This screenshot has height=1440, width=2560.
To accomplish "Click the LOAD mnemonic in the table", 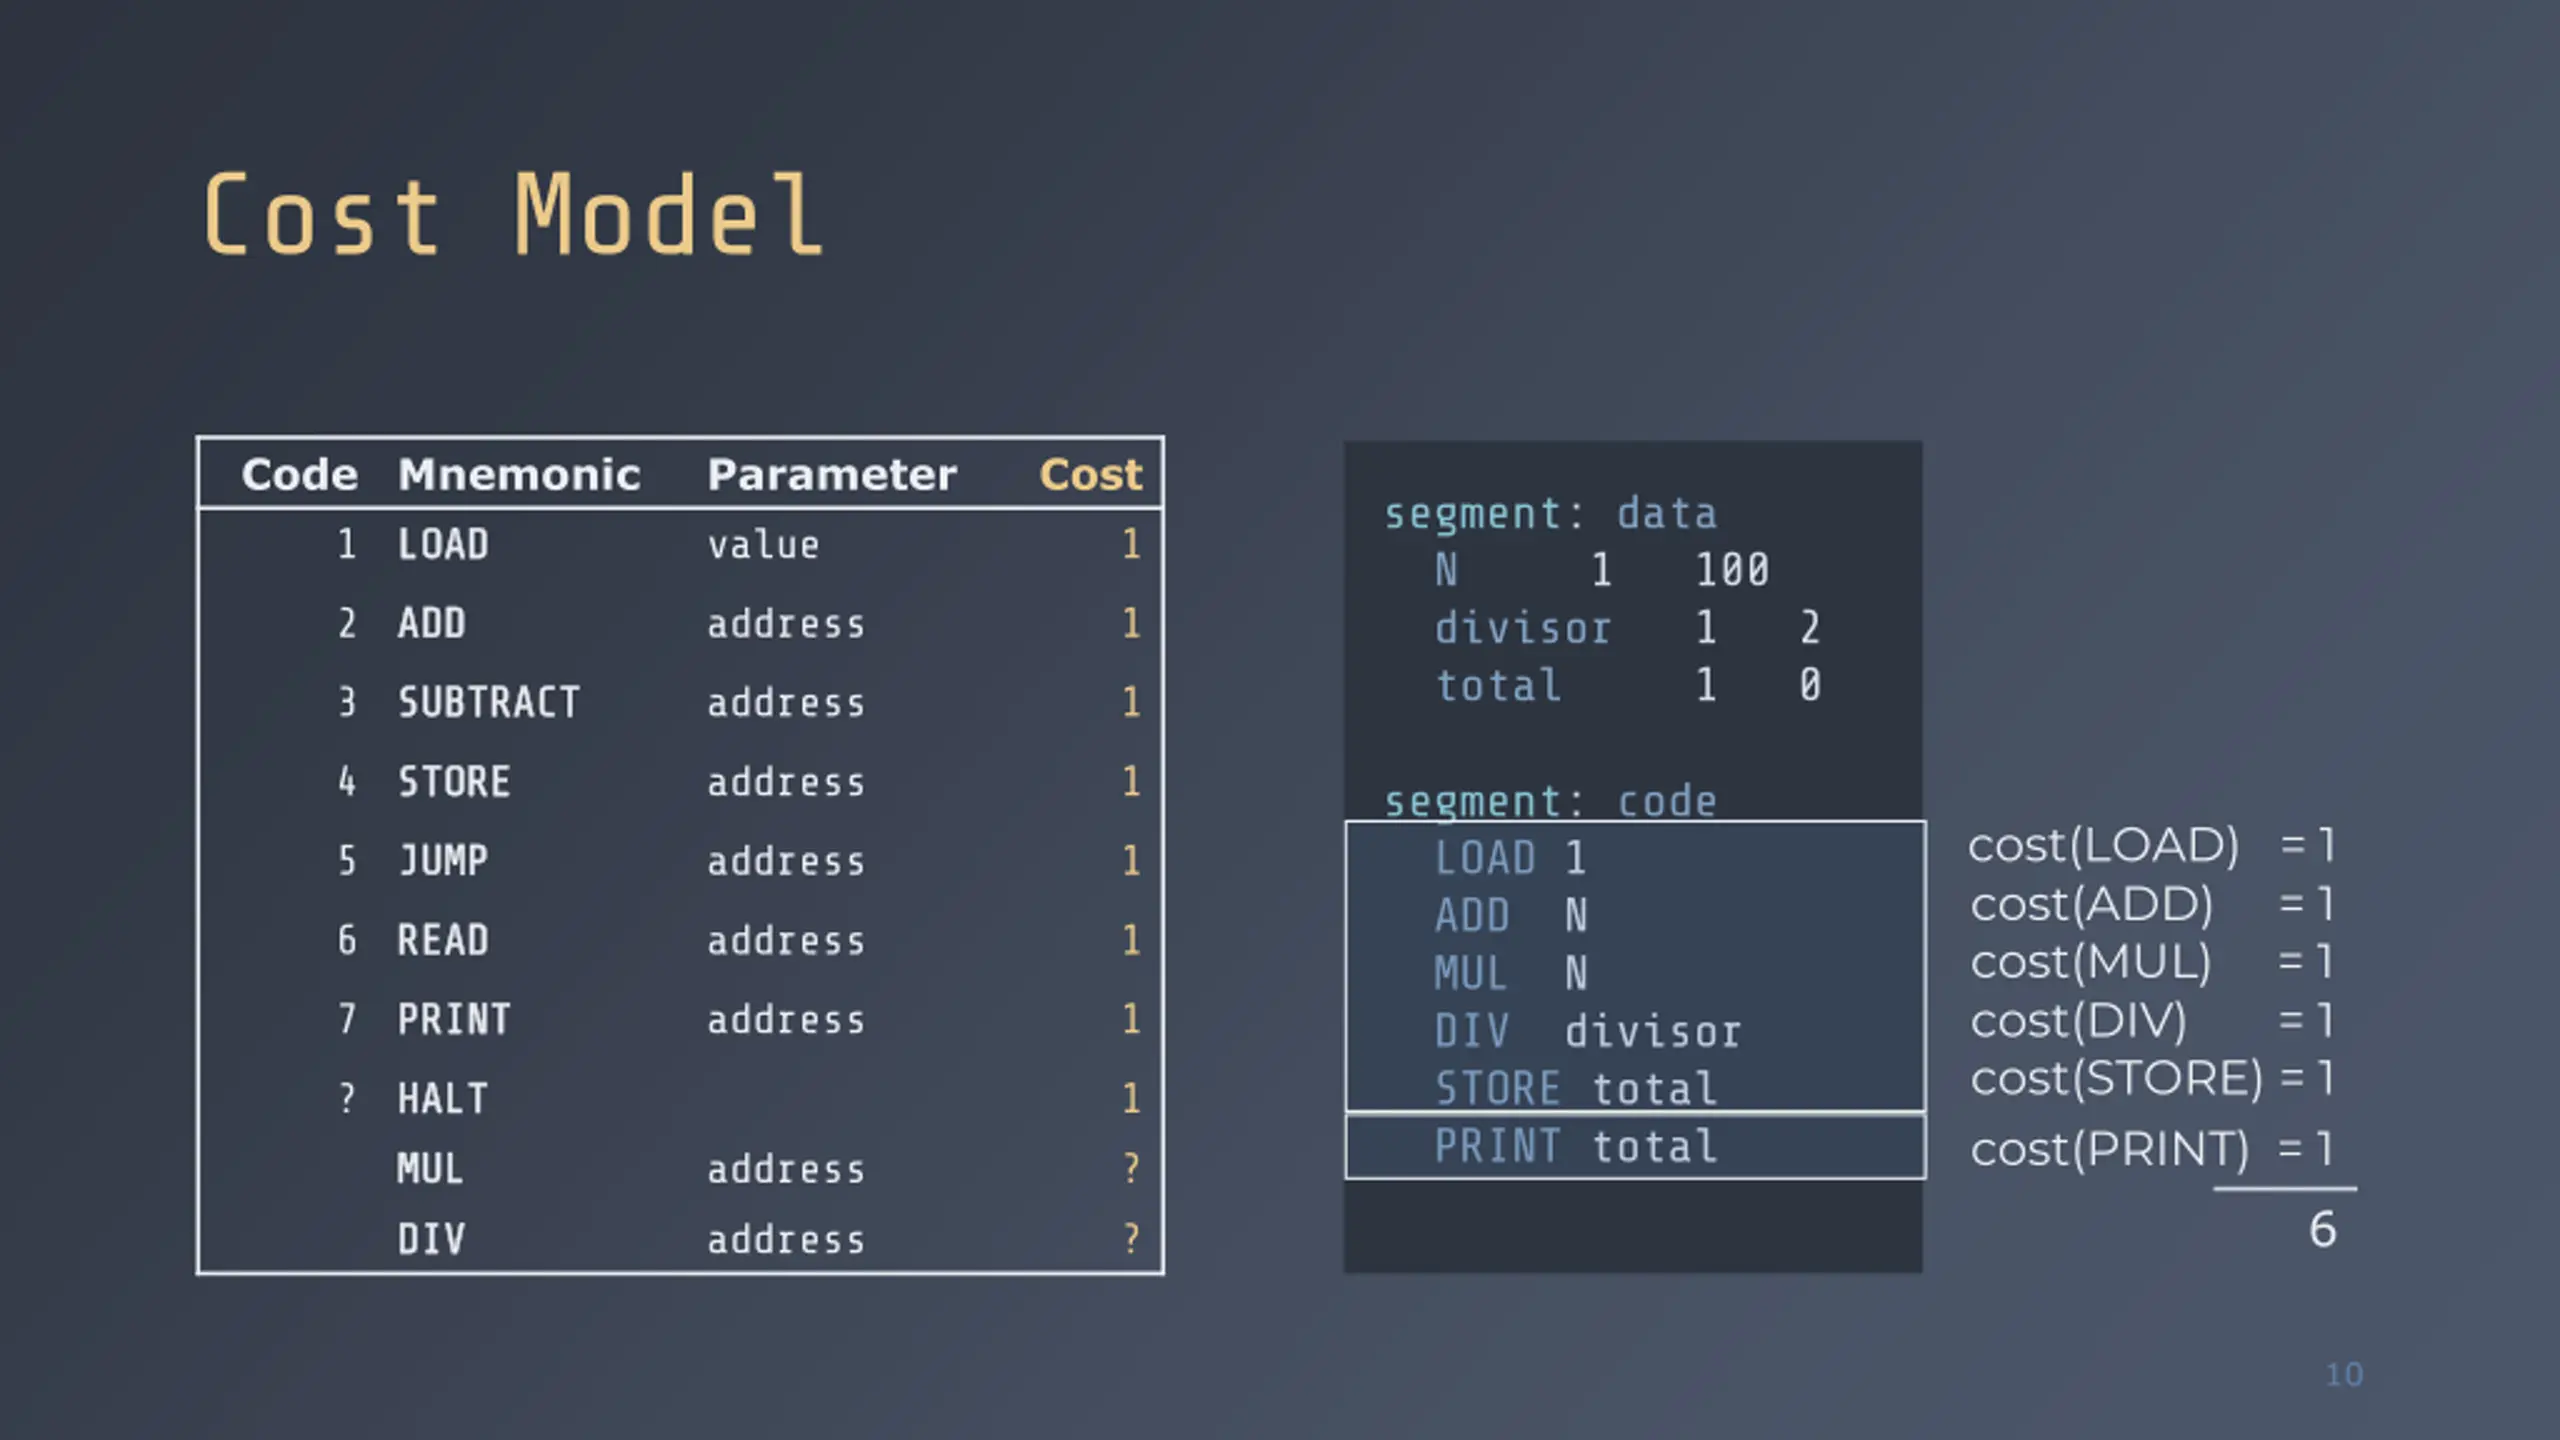I will point(443,544).
